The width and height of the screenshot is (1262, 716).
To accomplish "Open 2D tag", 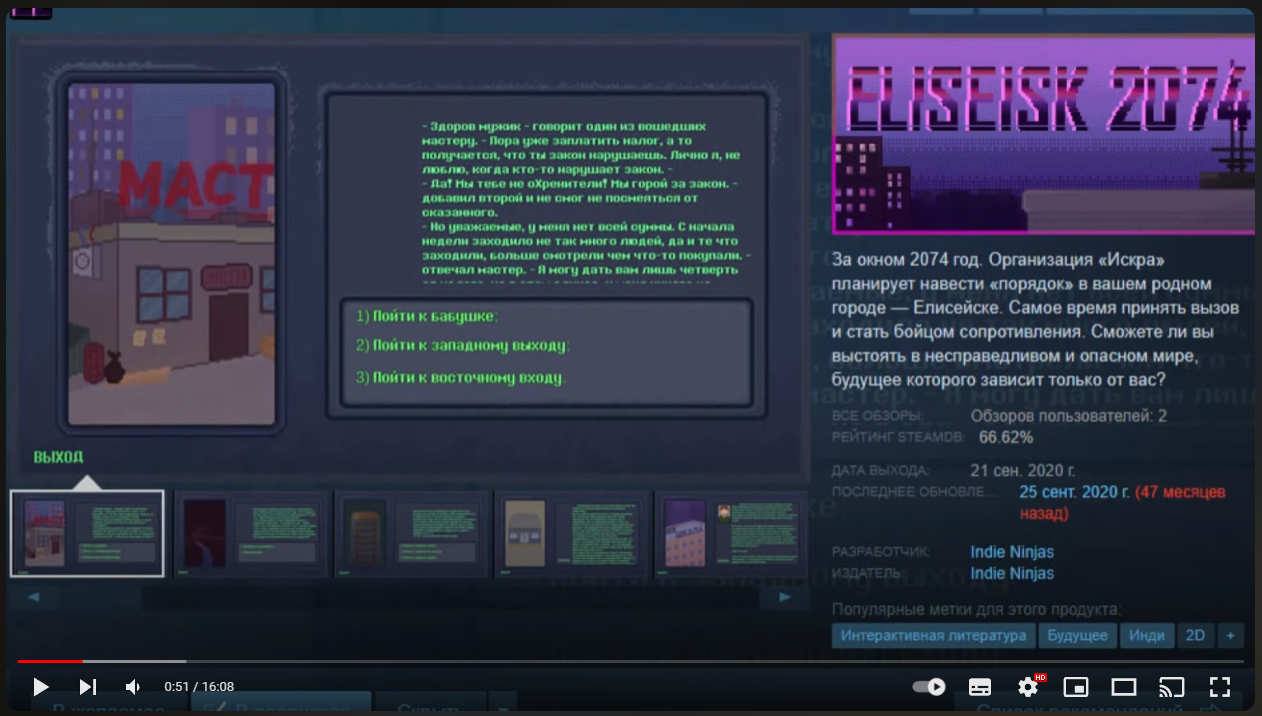I will [1195, 635].
